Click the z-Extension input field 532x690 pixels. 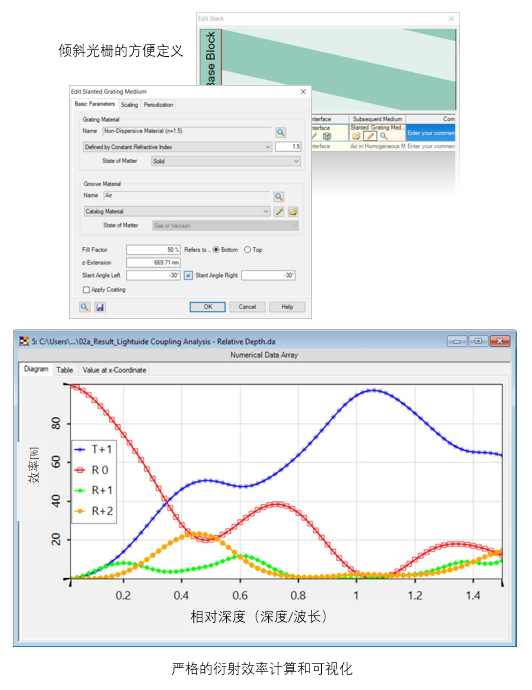[153, 262]
